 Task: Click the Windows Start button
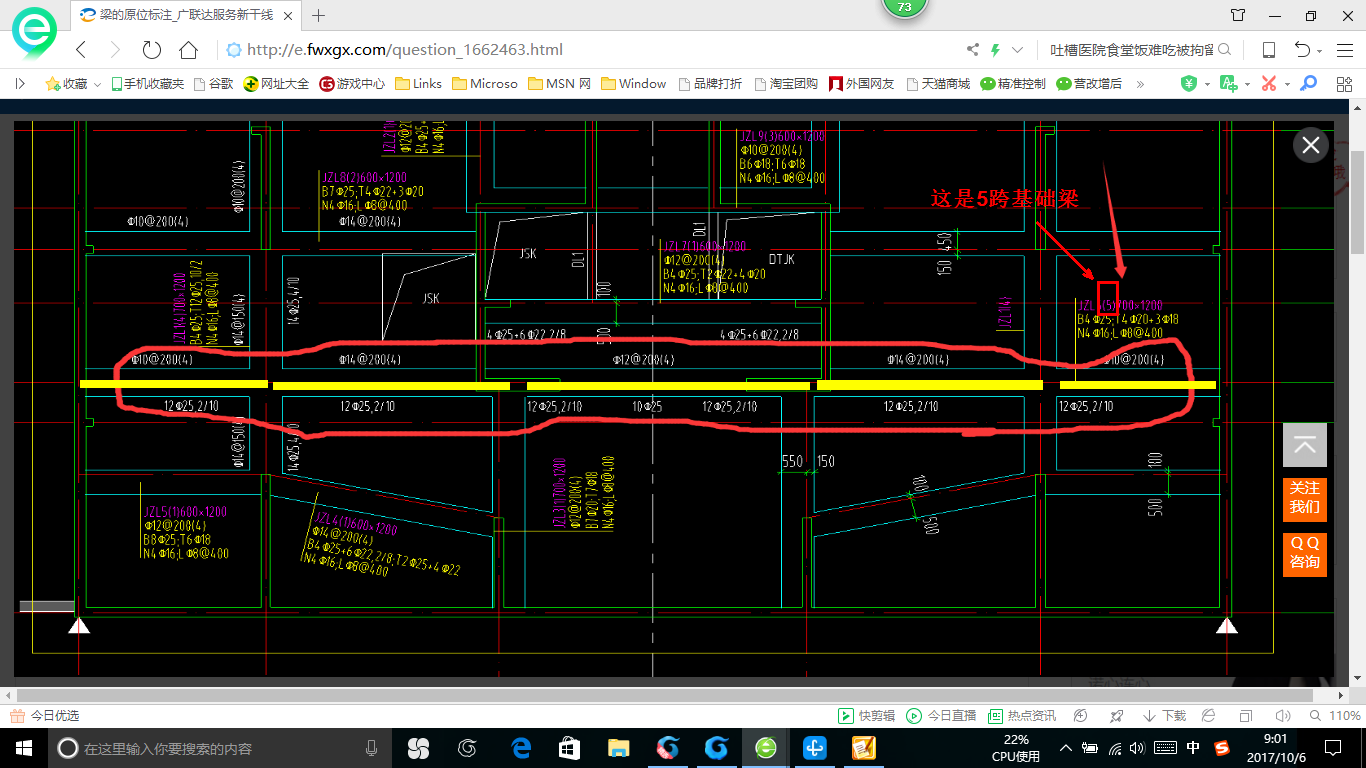23,747
